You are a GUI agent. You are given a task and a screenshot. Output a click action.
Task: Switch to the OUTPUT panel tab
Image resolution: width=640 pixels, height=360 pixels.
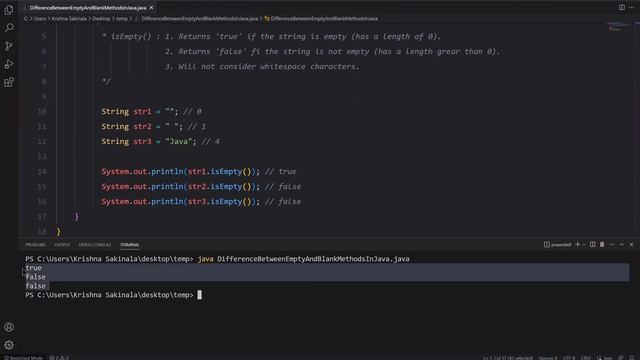coord(62,245)
